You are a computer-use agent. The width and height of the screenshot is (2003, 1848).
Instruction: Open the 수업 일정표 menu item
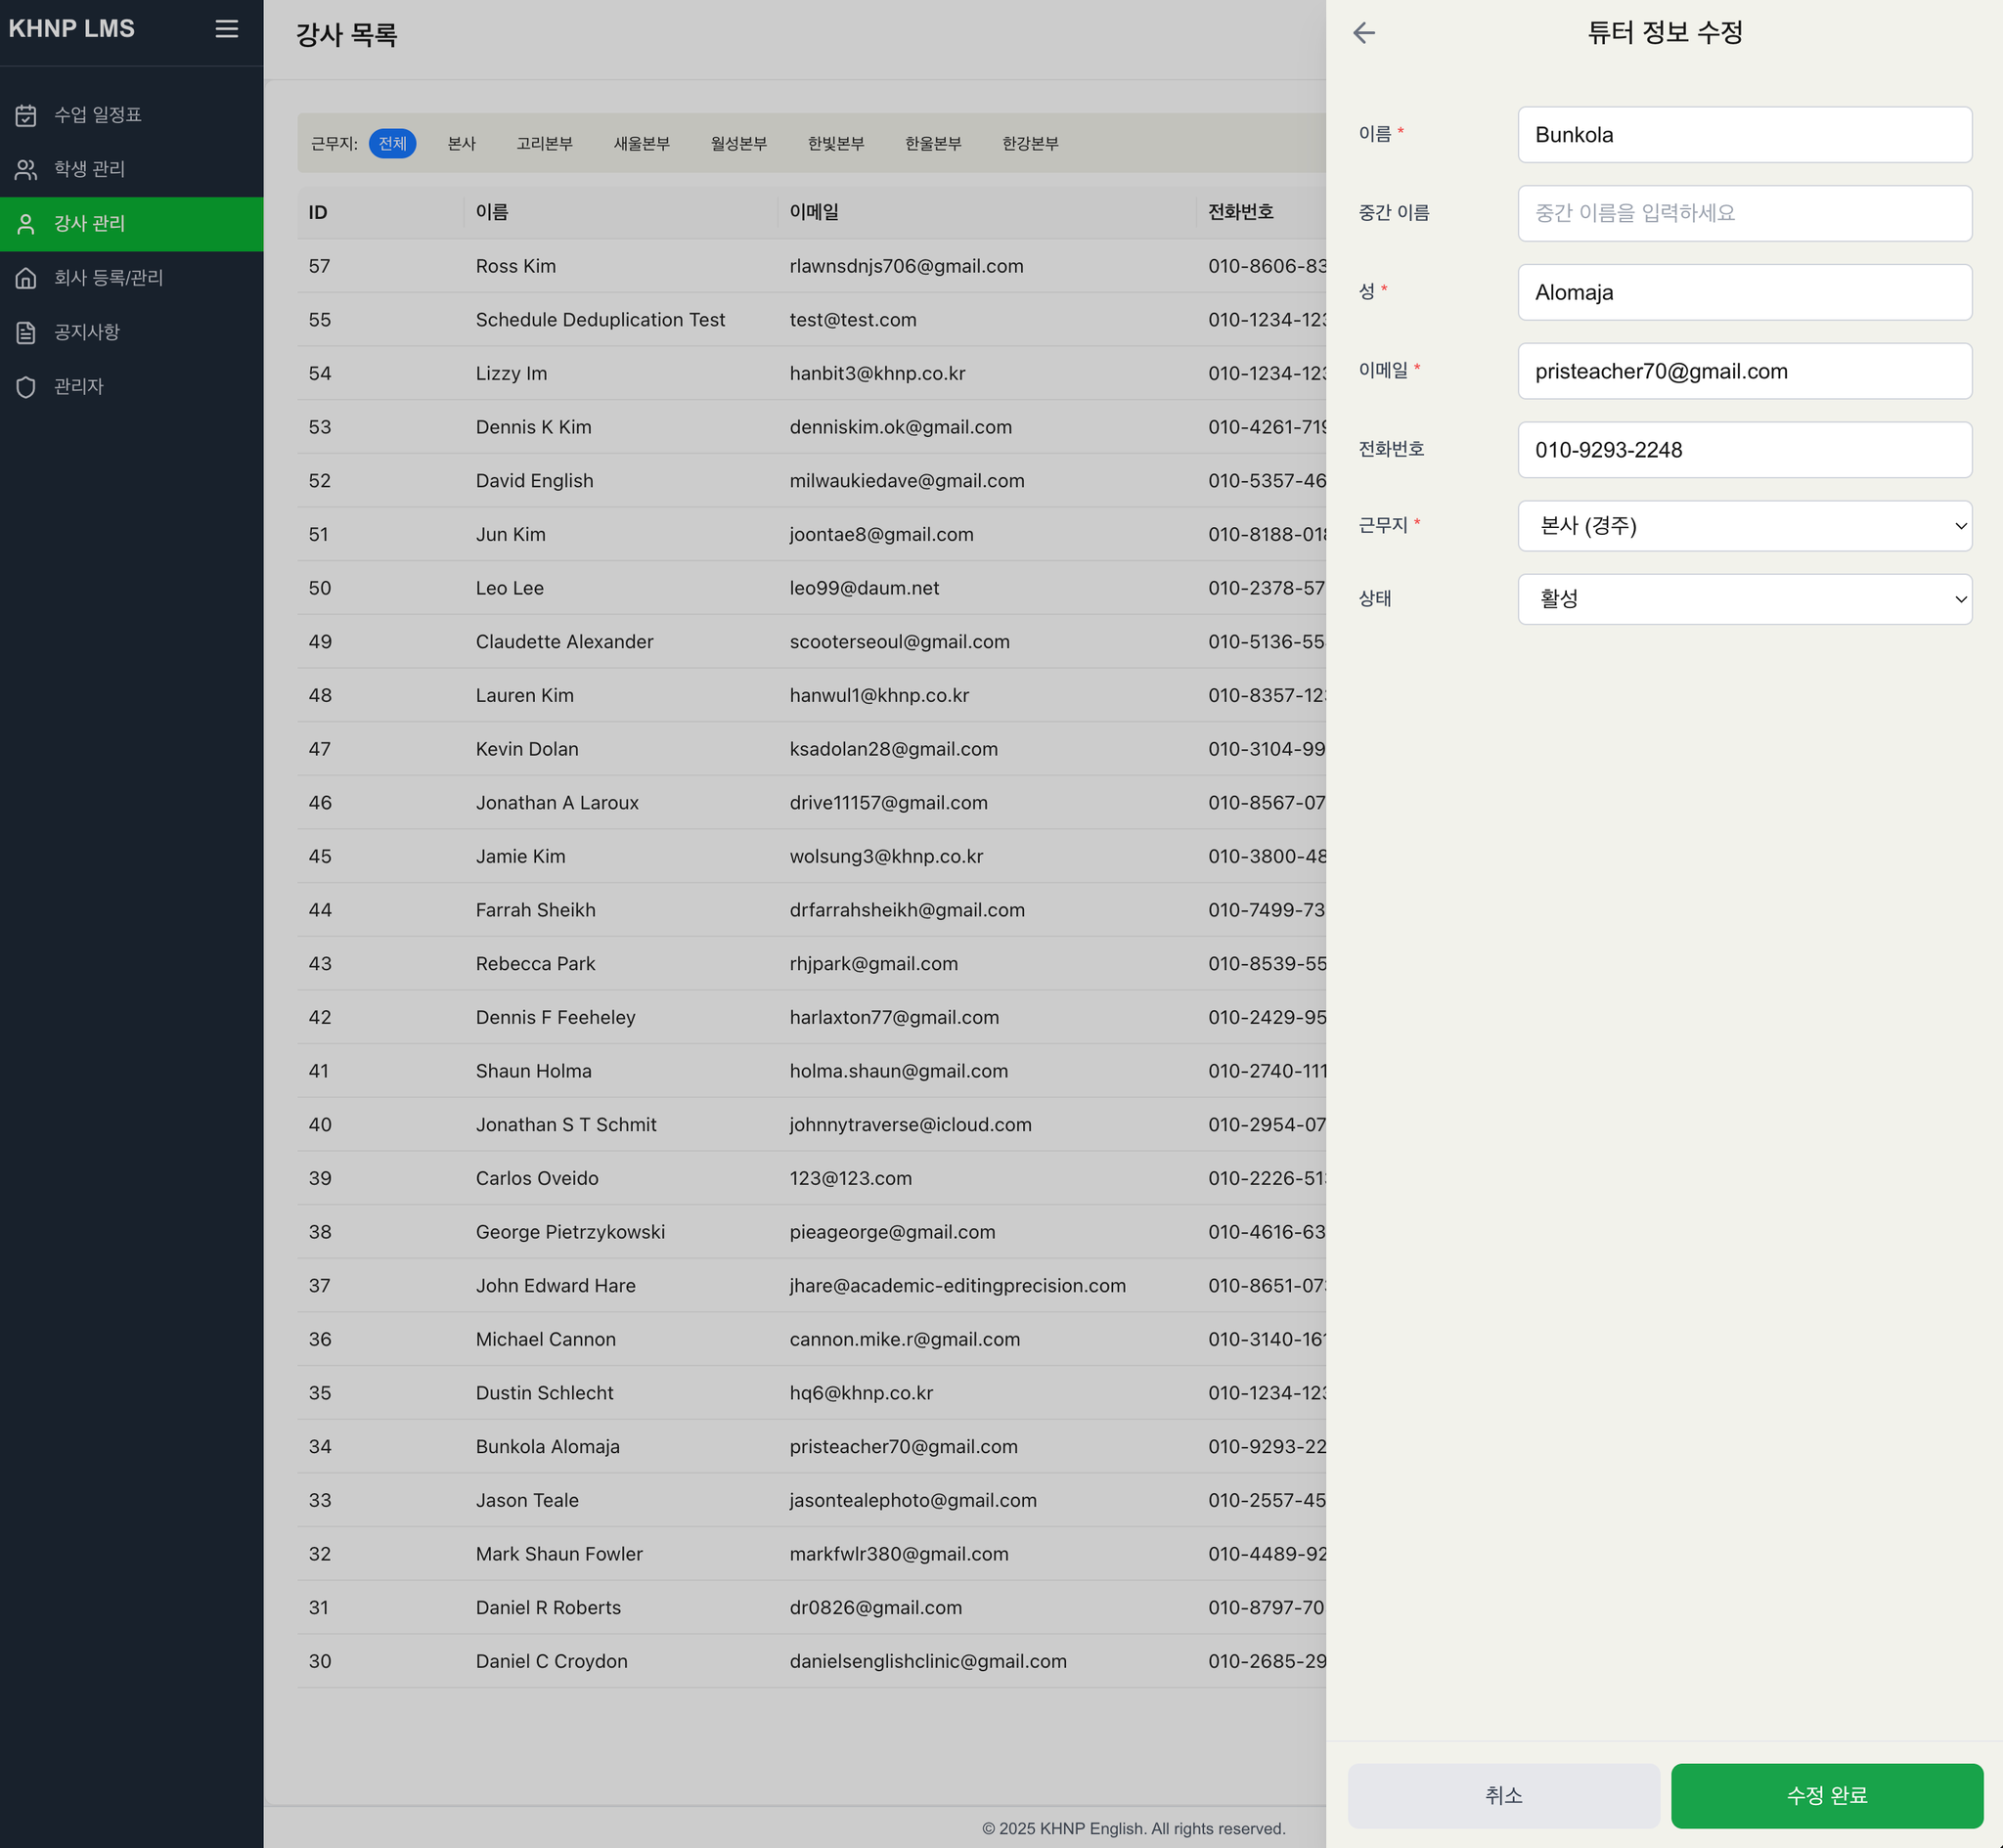(x=132, y=115)
